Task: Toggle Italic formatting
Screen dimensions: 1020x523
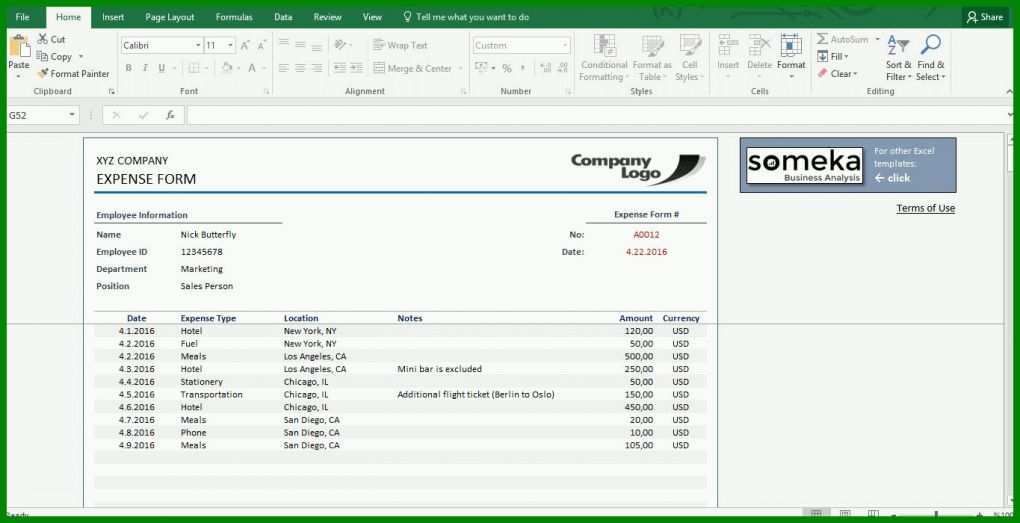Action: pyautogui.click(x=145, y=68)
